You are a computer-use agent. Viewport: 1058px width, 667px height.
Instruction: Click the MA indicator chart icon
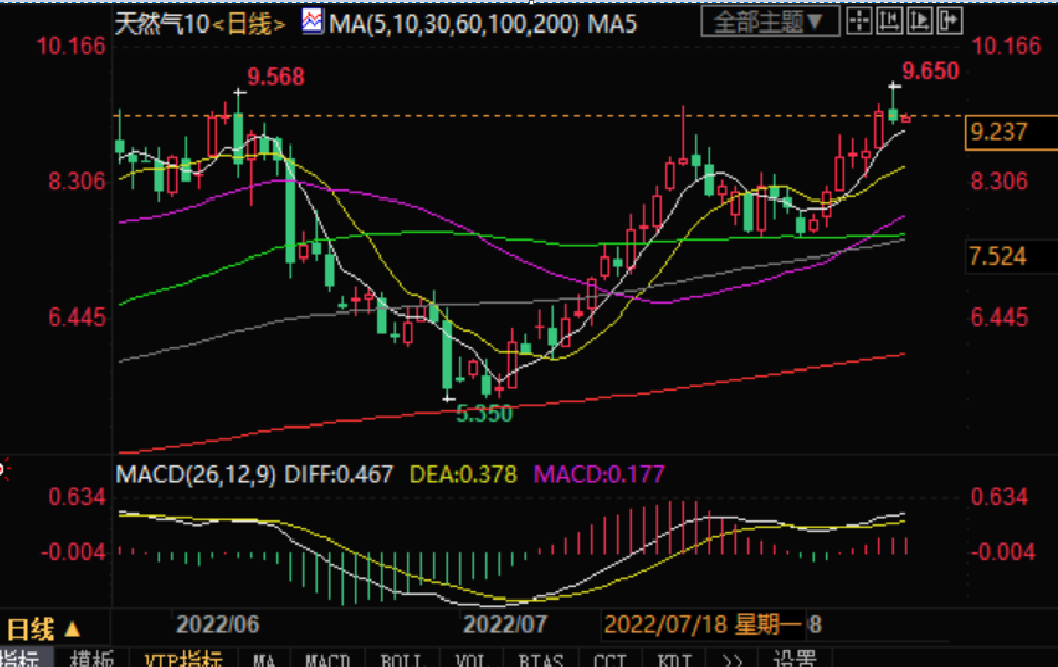click(312, 20)
